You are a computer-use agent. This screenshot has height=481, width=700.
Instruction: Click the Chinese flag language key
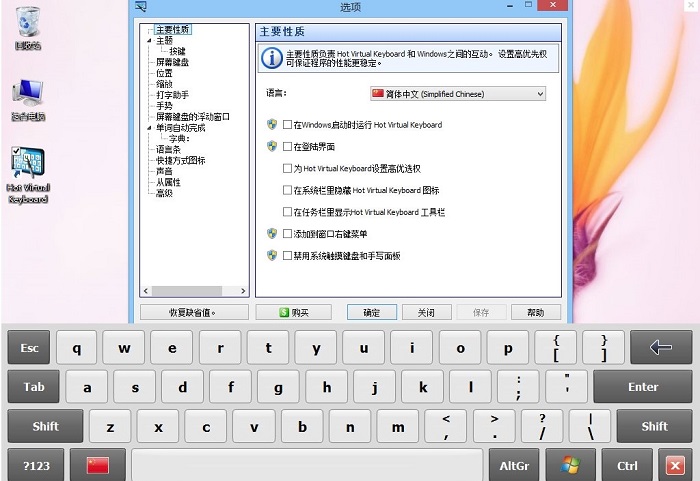pyautogui.click(x=98, y=465)
